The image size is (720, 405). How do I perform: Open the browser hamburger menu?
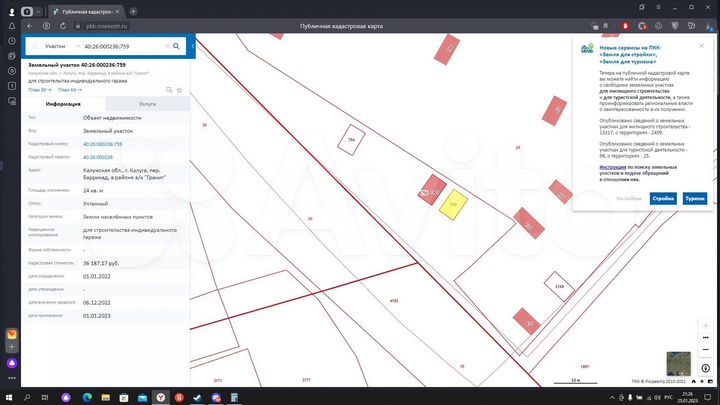(658, 7)
